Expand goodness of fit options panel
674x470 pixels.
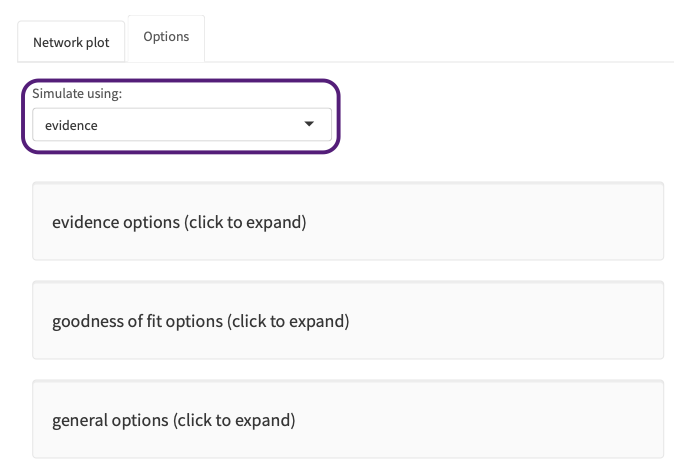click(347, 321)
